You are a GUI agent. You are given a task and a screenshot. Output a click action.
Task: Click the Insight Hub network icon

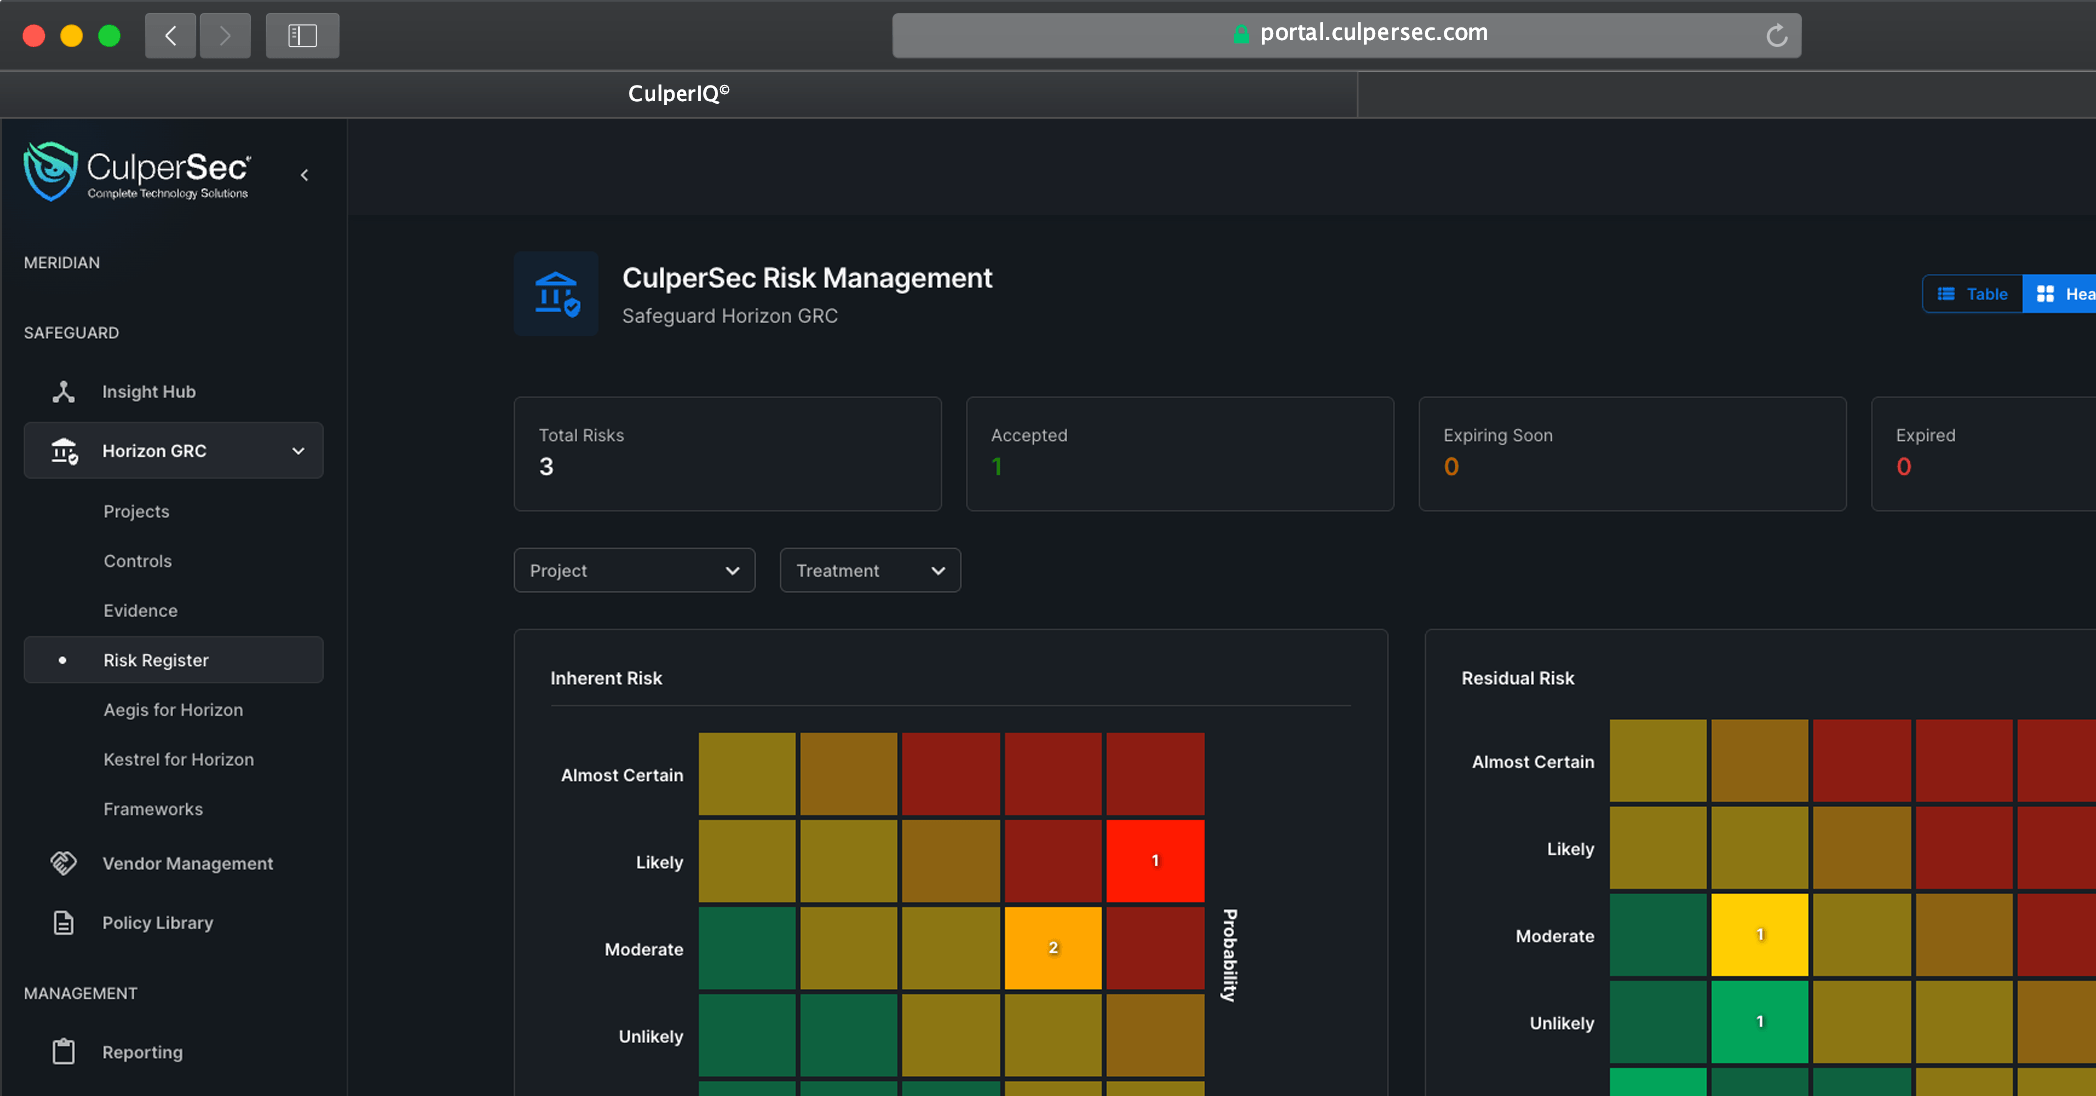[64, 392]
